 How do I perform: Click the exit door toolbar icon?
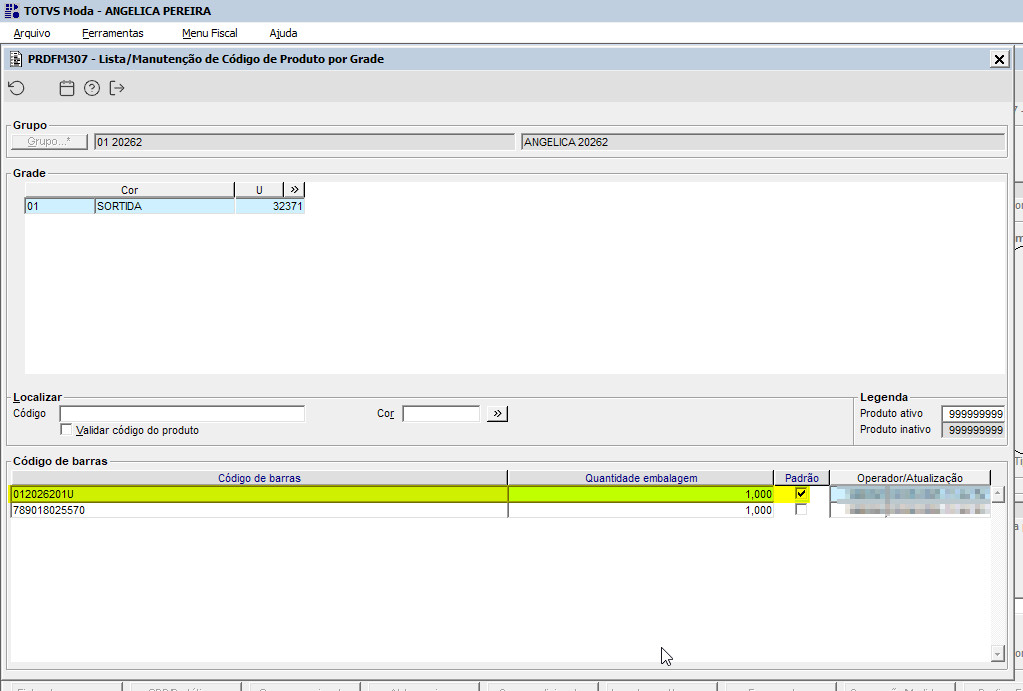click(x=117, y=88)
